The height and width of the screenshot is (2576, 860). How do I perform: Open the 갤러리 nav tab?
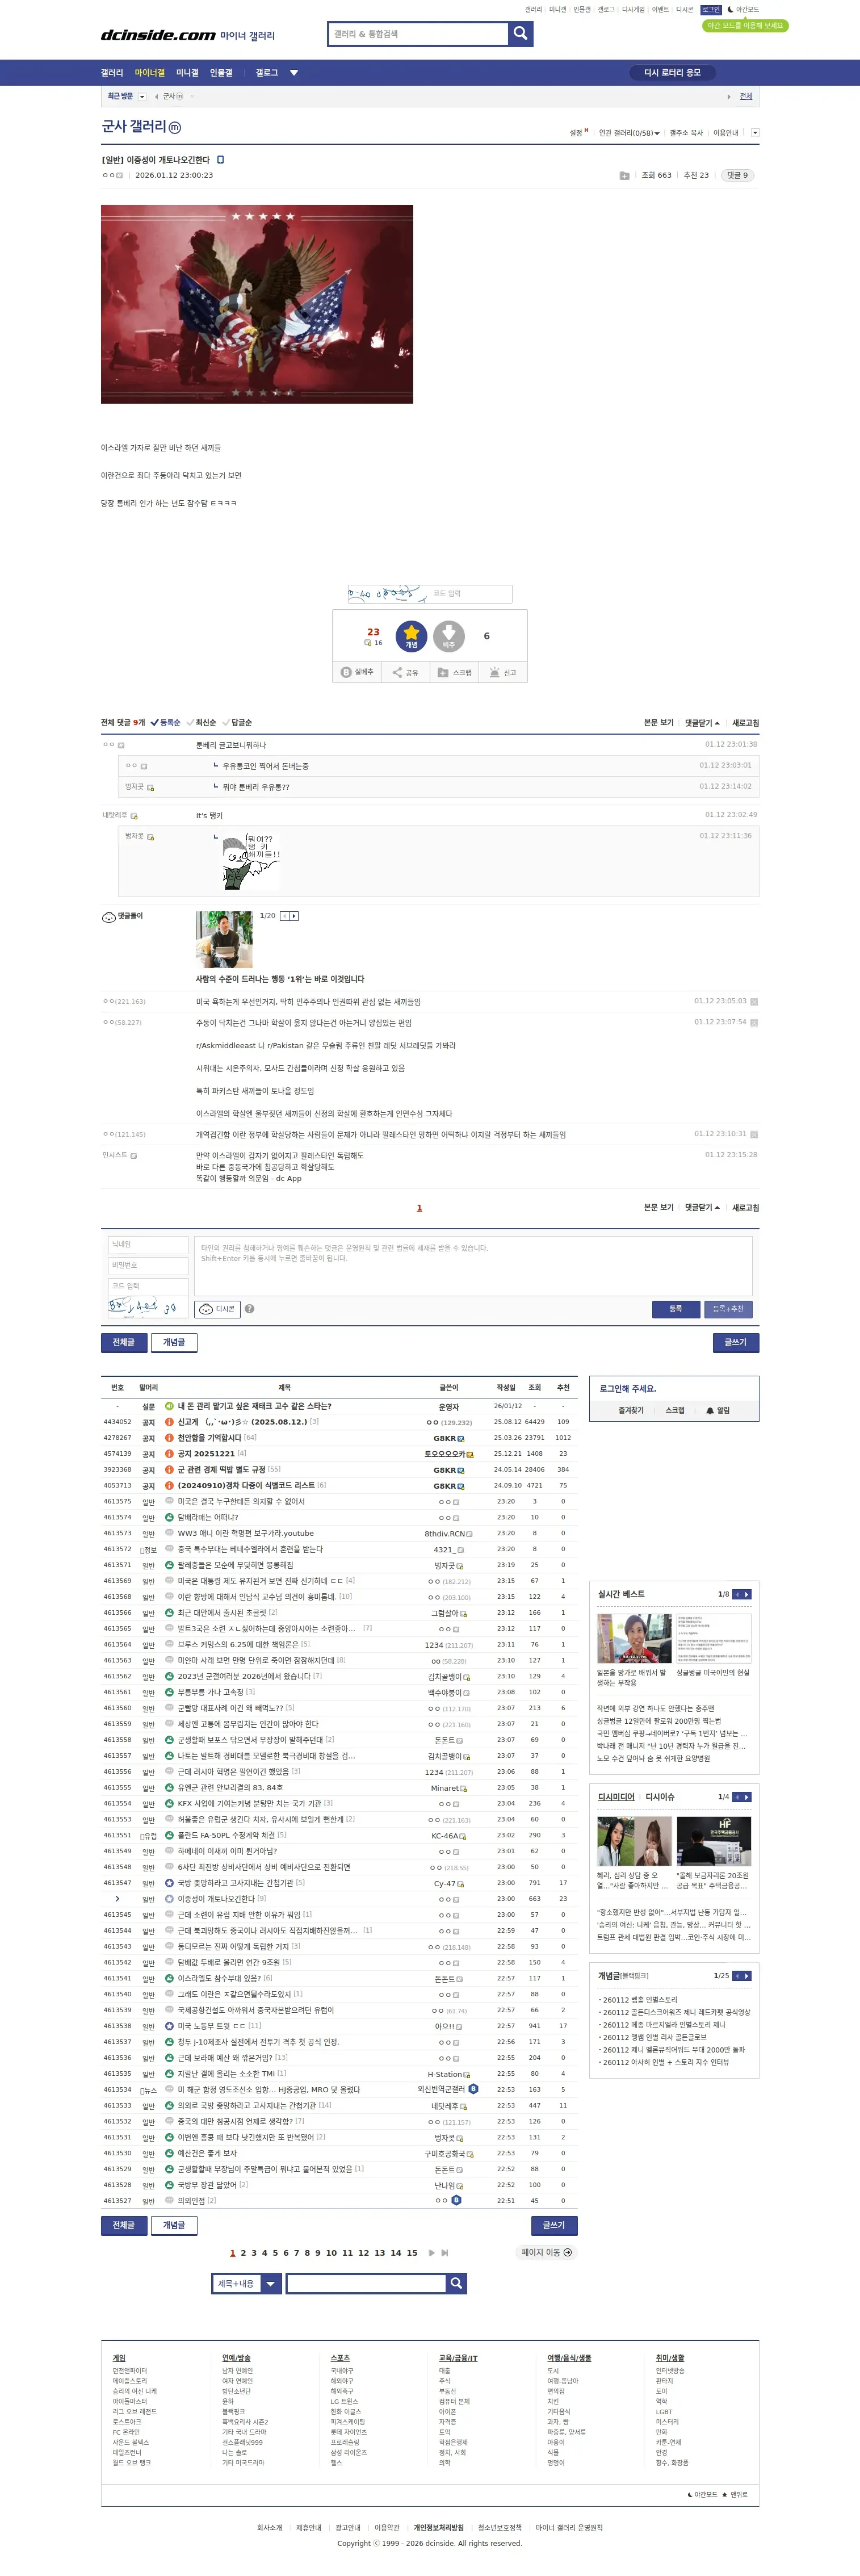[x=112, y=73]
